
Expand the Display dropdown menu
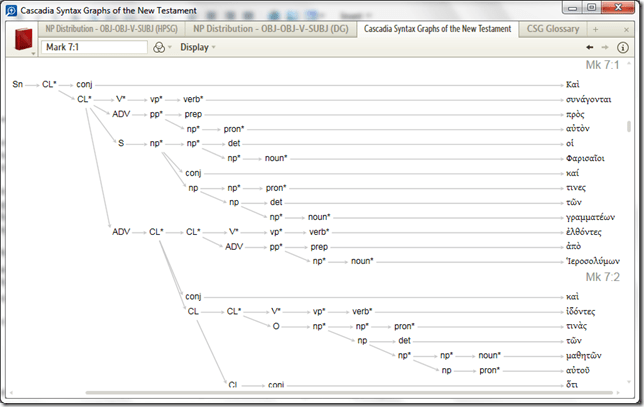(197, 48)
